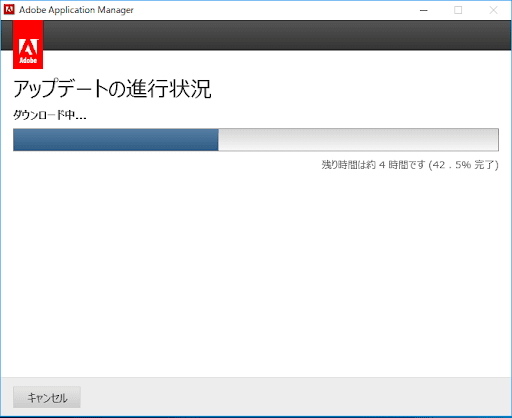Cancel the update with キャンセル button

coord(47,397)
